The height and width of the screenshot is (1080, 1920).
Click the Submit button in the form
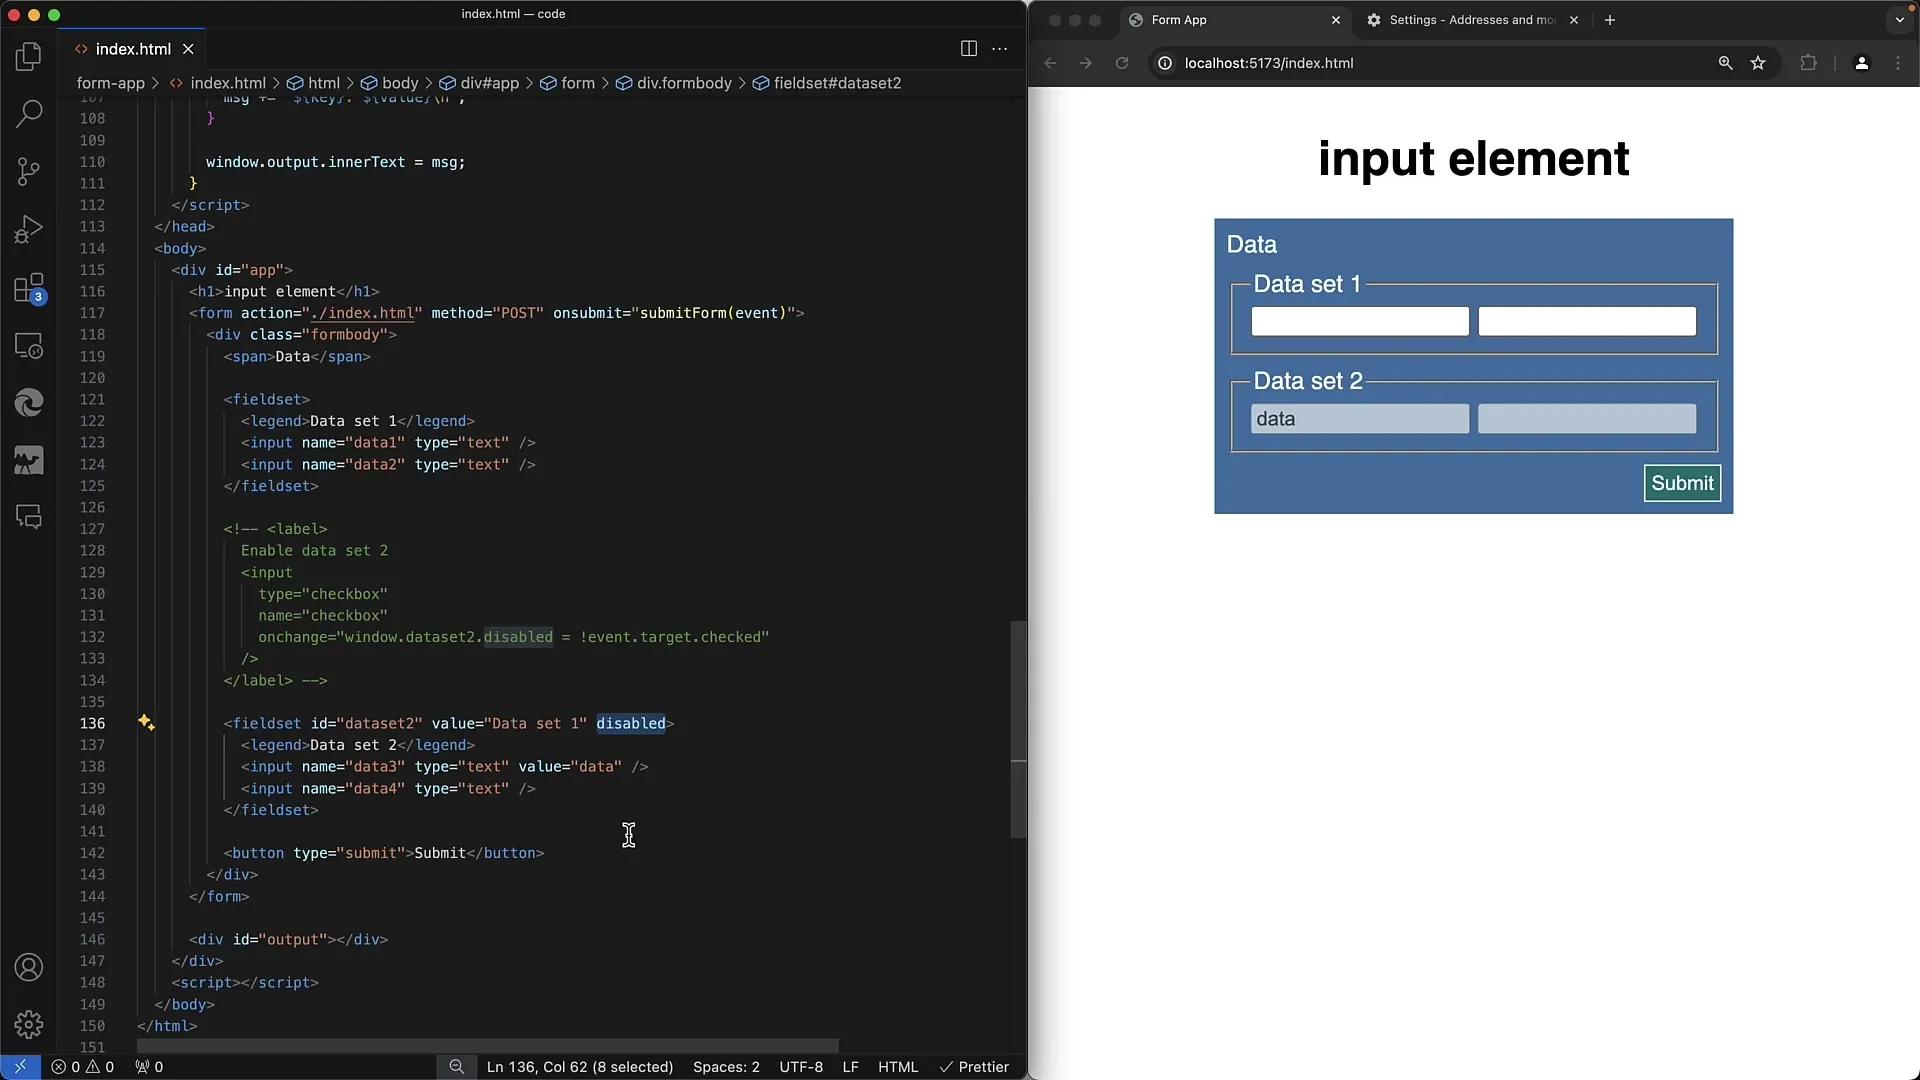[1684, 483]
